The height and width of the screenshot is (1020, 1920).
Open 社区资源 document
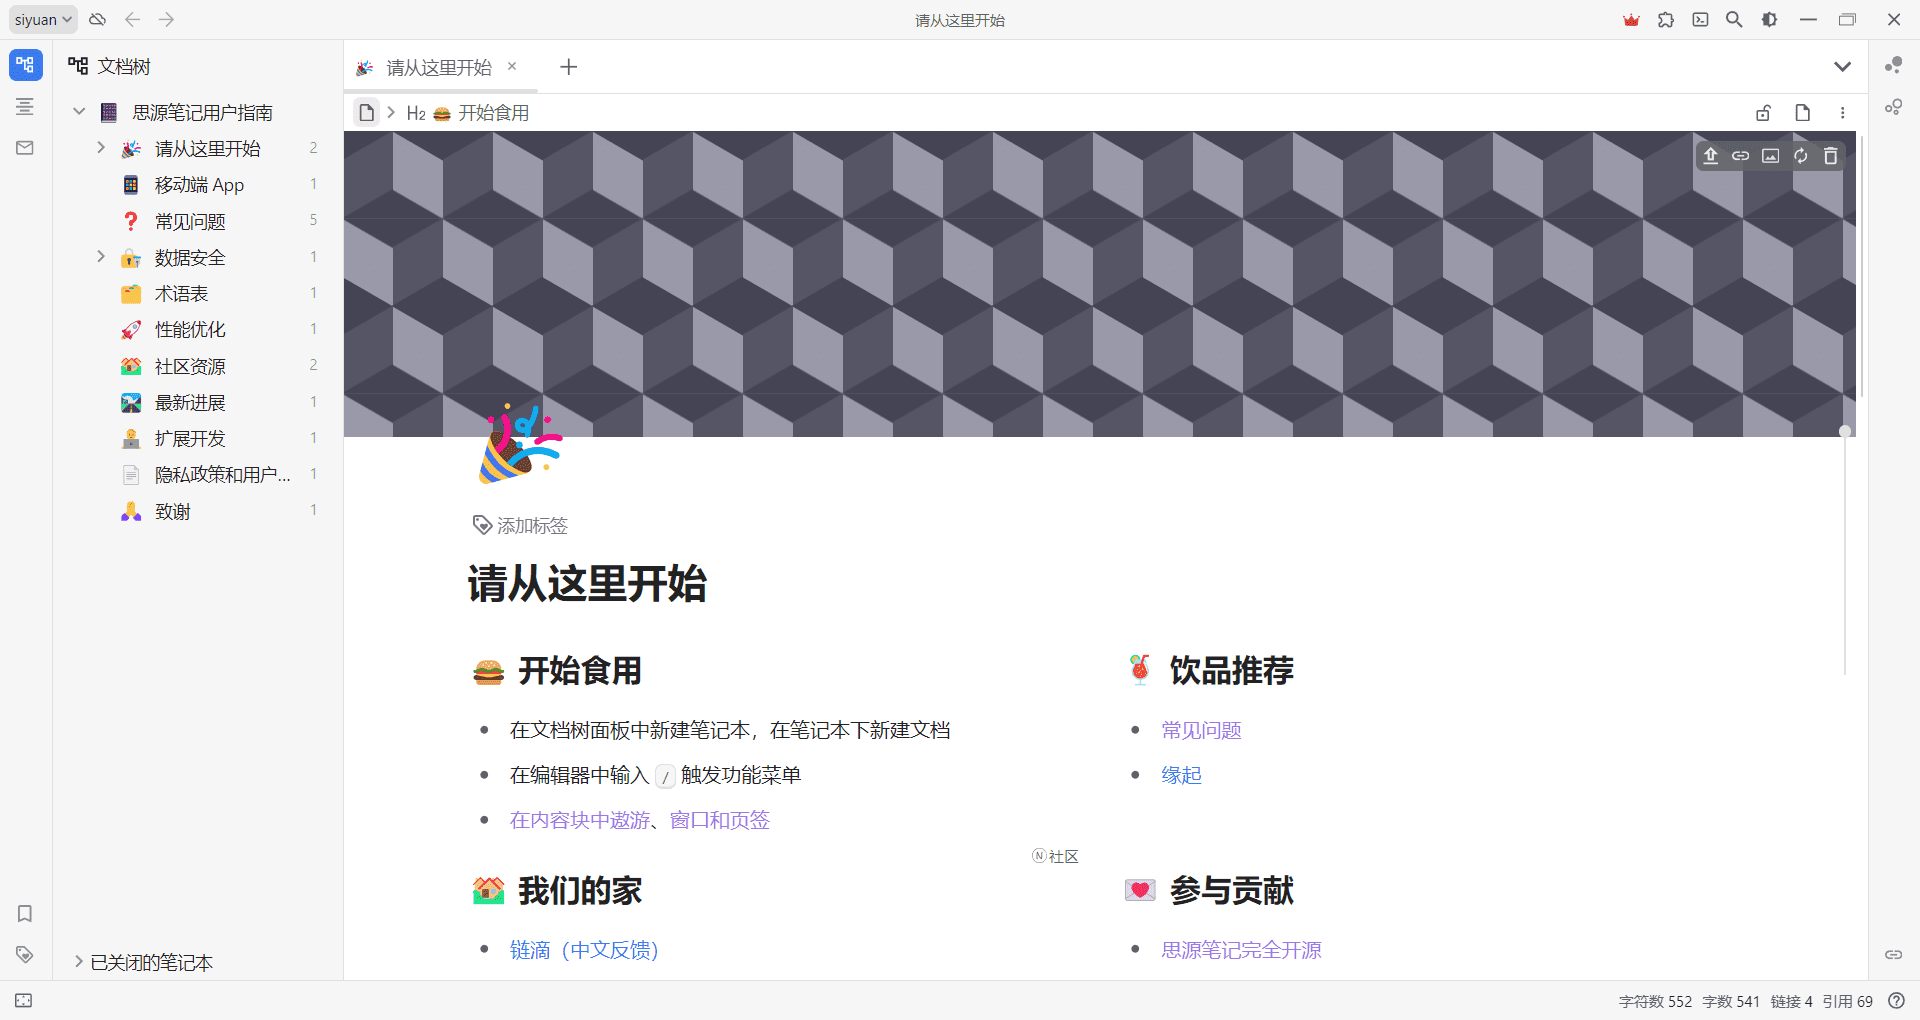[x=190, y=366]
